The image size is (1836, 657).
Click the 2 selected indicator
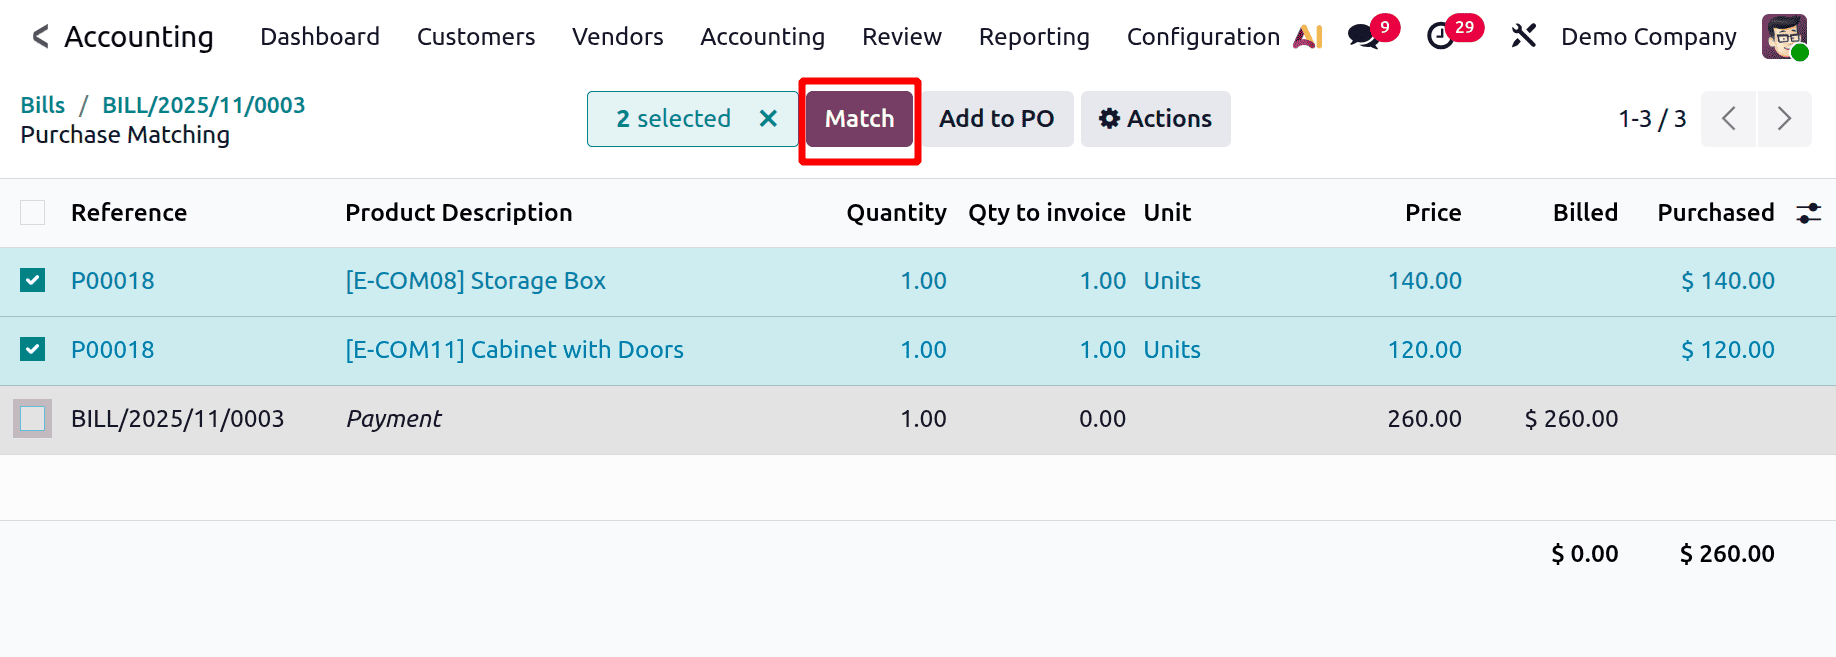pyautogui.click(x=674, y=119)
